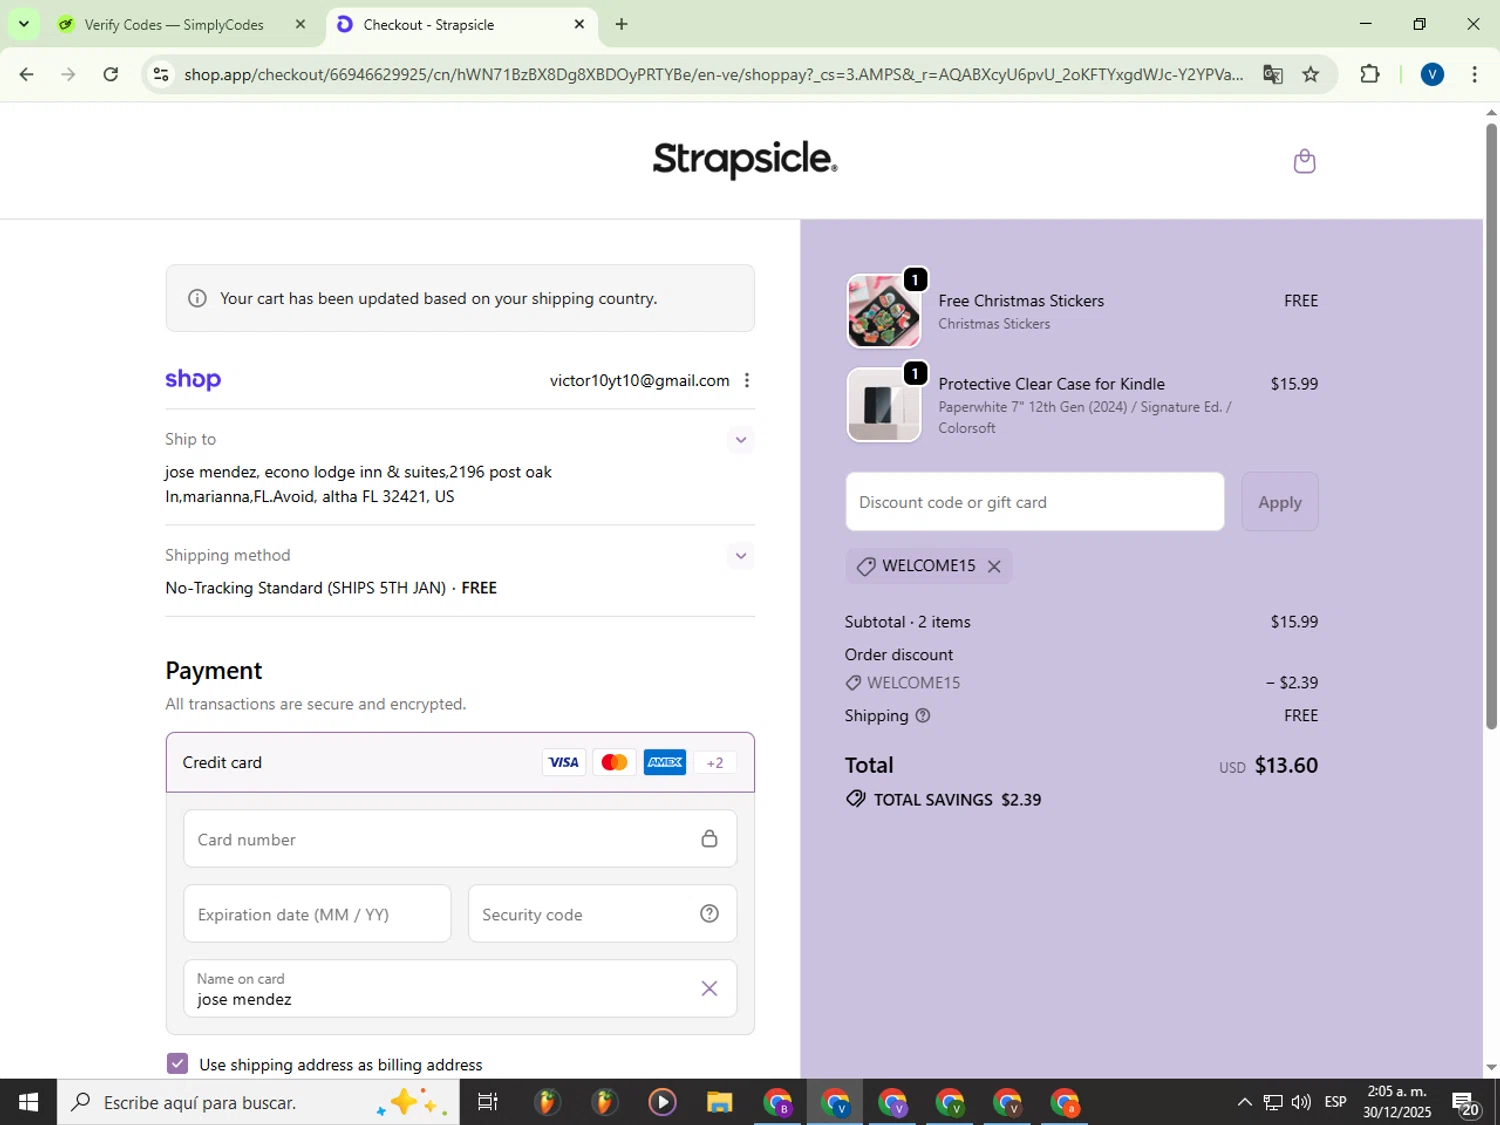Click the Total Savings tag icon

[855, 799]
